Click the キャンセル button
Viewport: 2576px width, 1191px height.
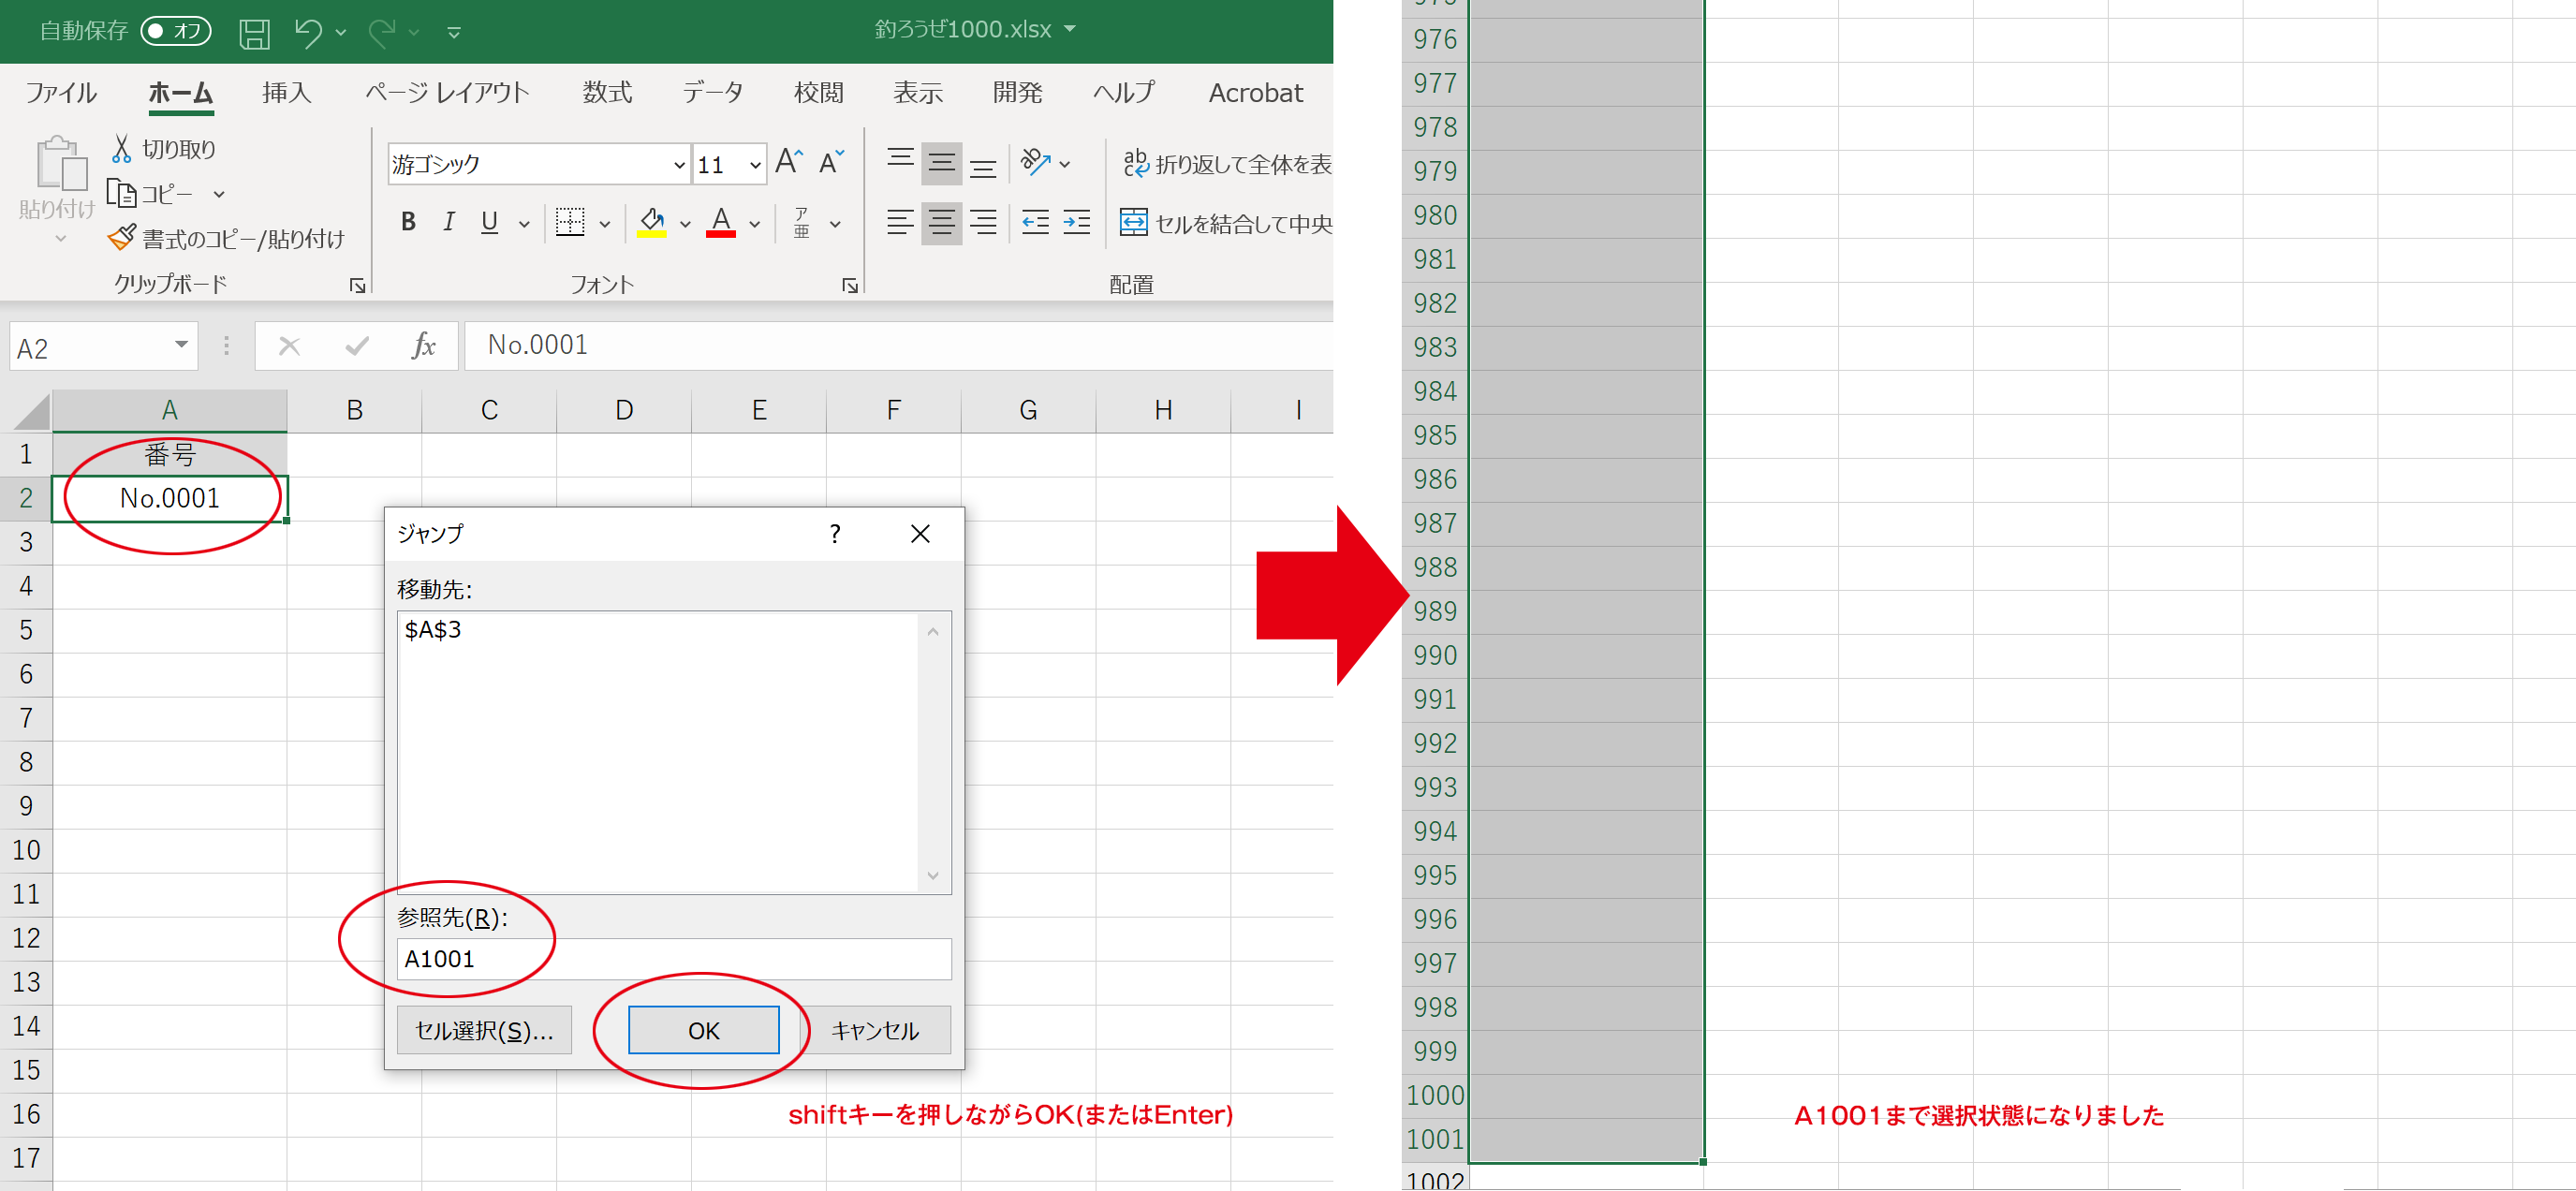click(875, 1030)
